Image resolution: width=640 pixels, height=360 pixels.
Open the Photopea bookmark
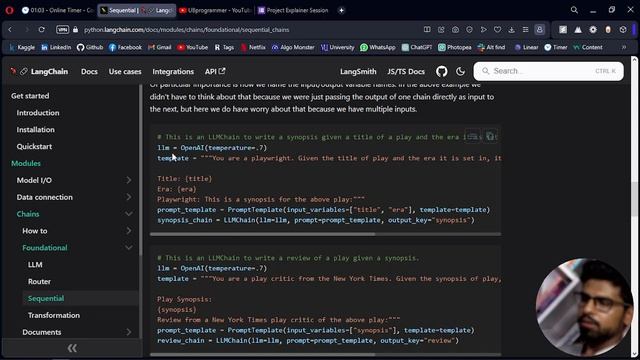pyautogui.click(x=455, y=47)
